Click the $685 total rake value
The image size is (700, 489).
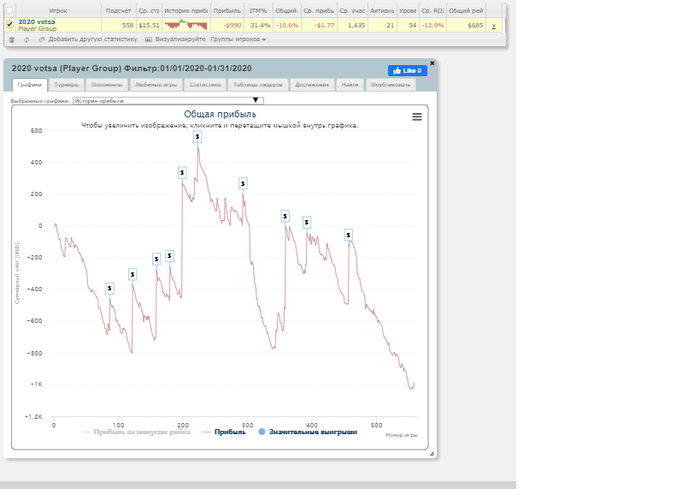point(475,25)
